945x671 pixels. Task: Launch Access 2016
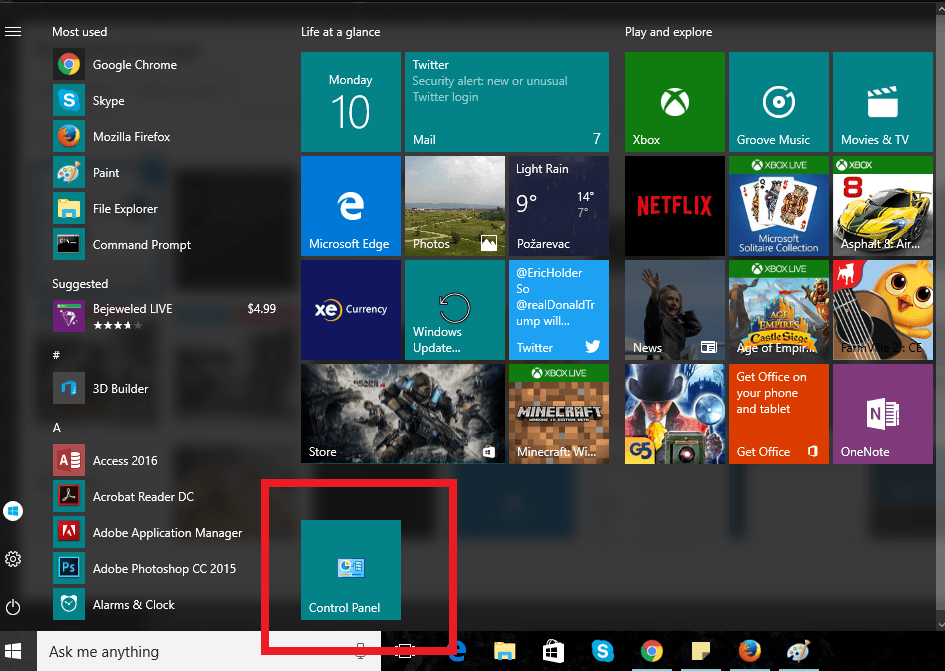pyautogui.click(x=163, y=461)
